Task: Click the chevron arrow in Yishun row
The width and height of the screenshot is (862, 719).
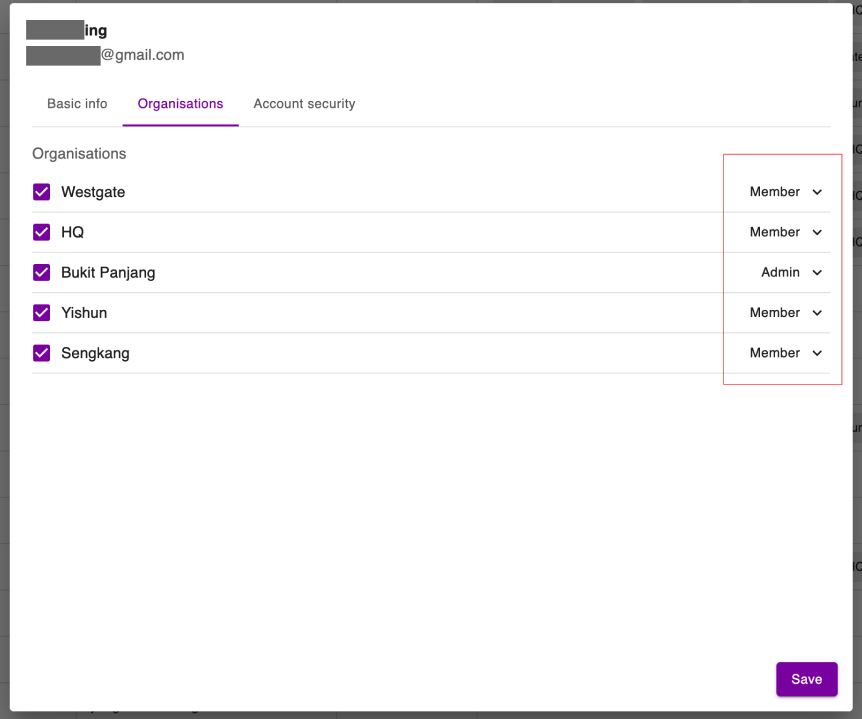Action: pyautogui.click(x=817, y=313)
